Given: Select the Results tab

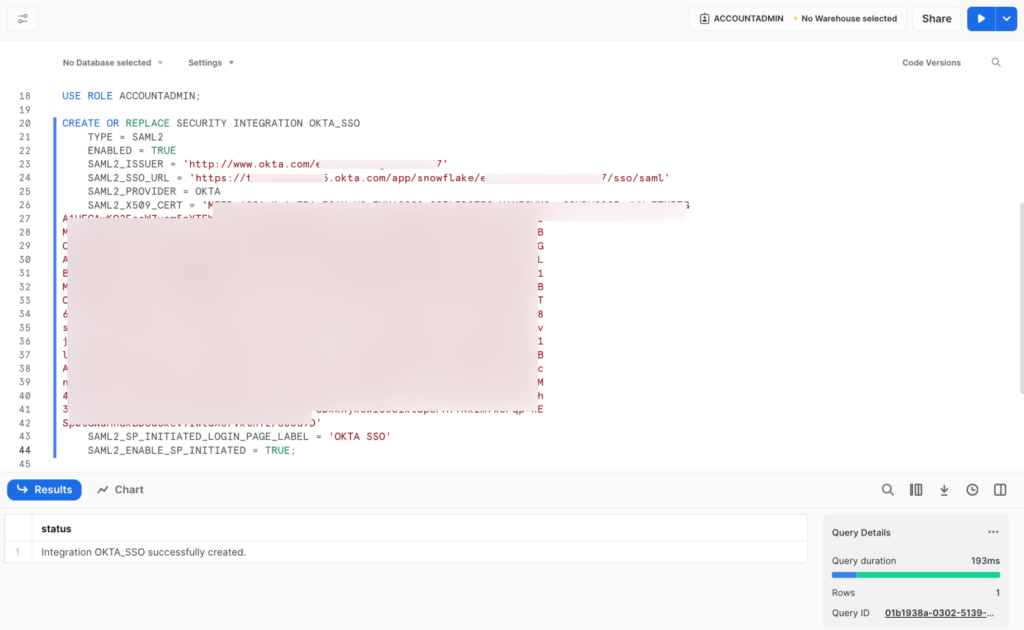Looking at the screenshot, I should point(44,489).
